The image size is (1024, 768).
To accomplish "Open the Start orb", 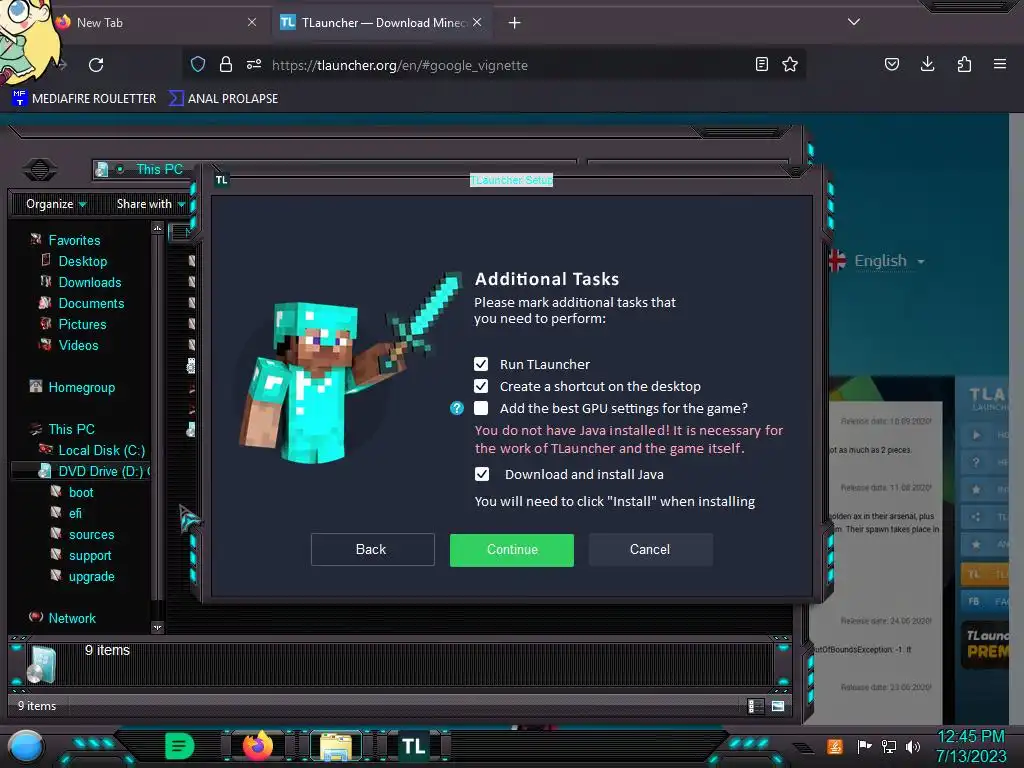I will tap(26, 746).
